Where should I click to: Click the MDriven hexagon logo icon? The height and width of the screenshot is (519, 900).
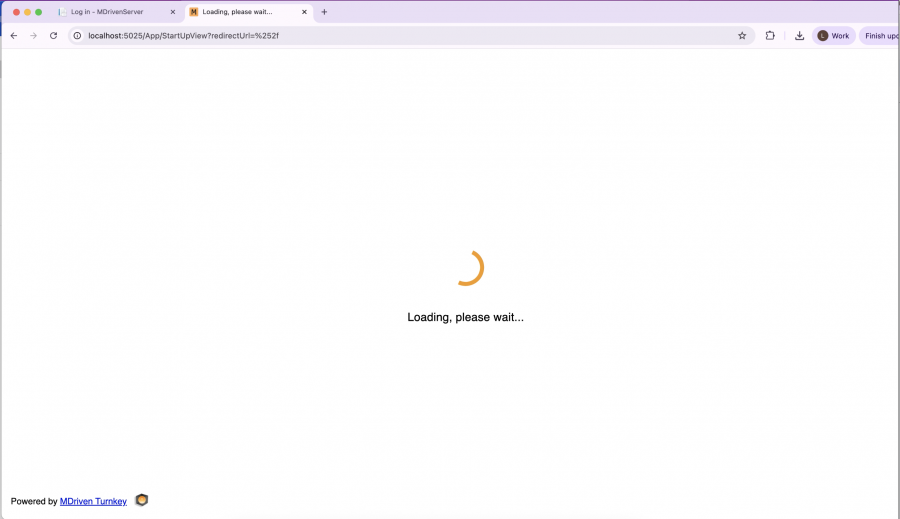tap(141, 500)
